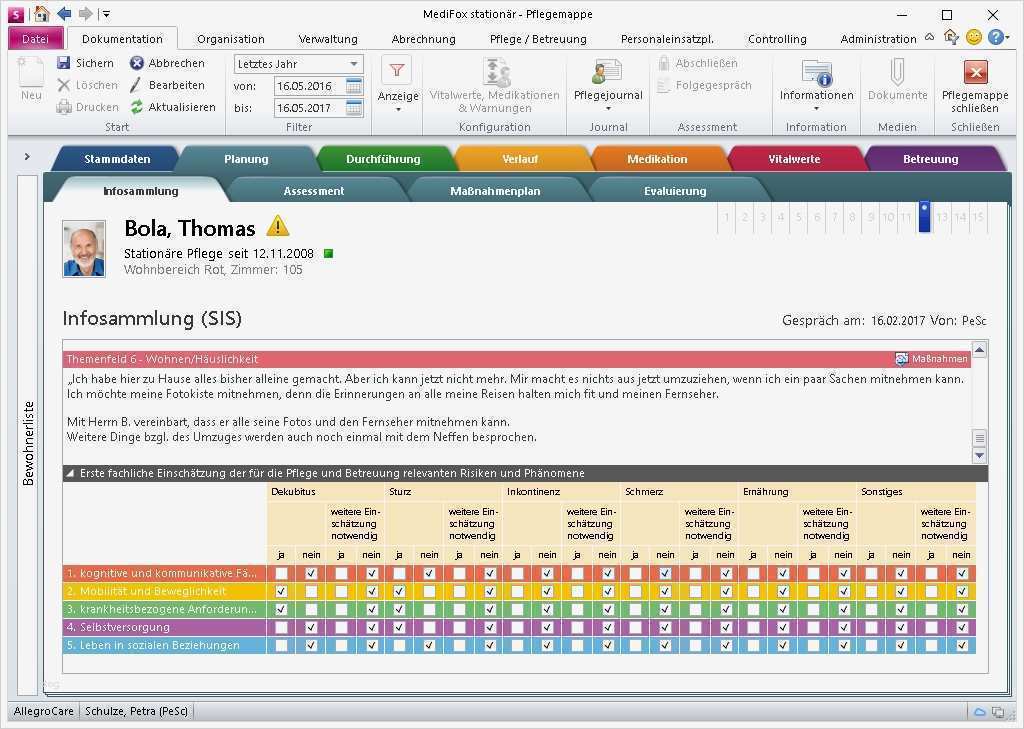
Task: Untick Dekubitus ja for krankheitsbezogene Anforderungen row
Action: (281, 609)
